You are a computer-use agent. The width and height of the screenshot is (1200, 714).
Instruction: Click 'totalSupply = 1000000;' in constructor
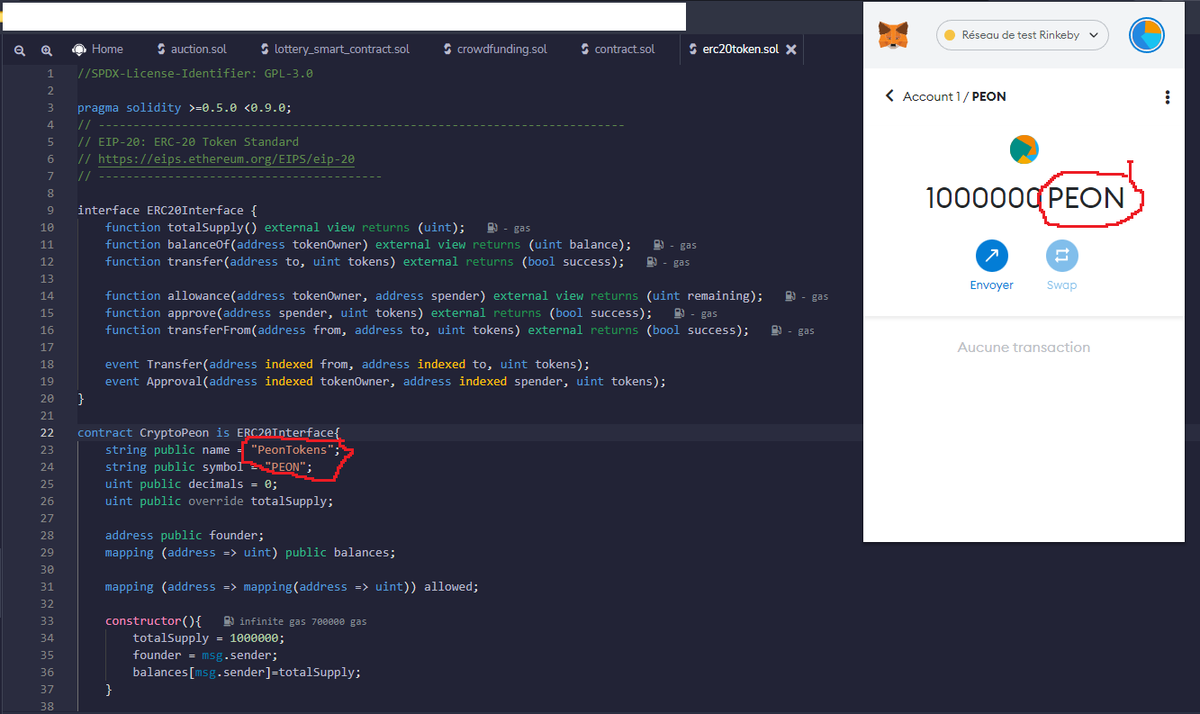tap(209, 638)
